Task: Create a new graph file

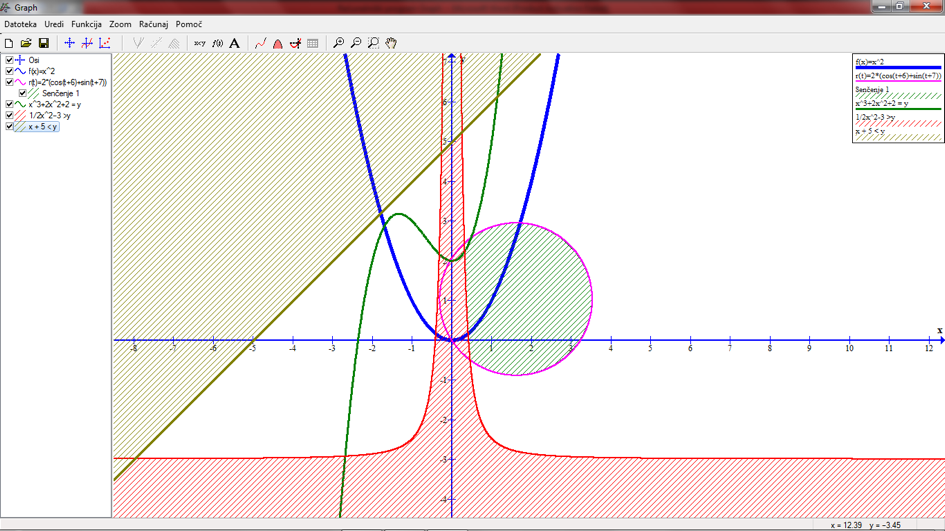Action: tap(9, 43)
